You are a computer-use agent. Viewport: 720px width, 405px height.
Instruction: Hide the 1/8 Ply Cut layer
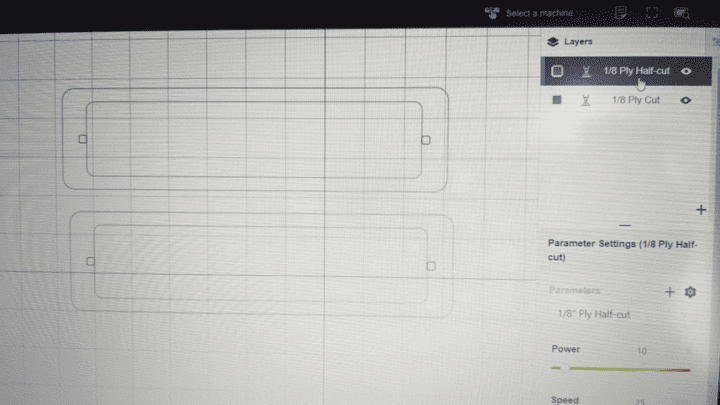686,100
